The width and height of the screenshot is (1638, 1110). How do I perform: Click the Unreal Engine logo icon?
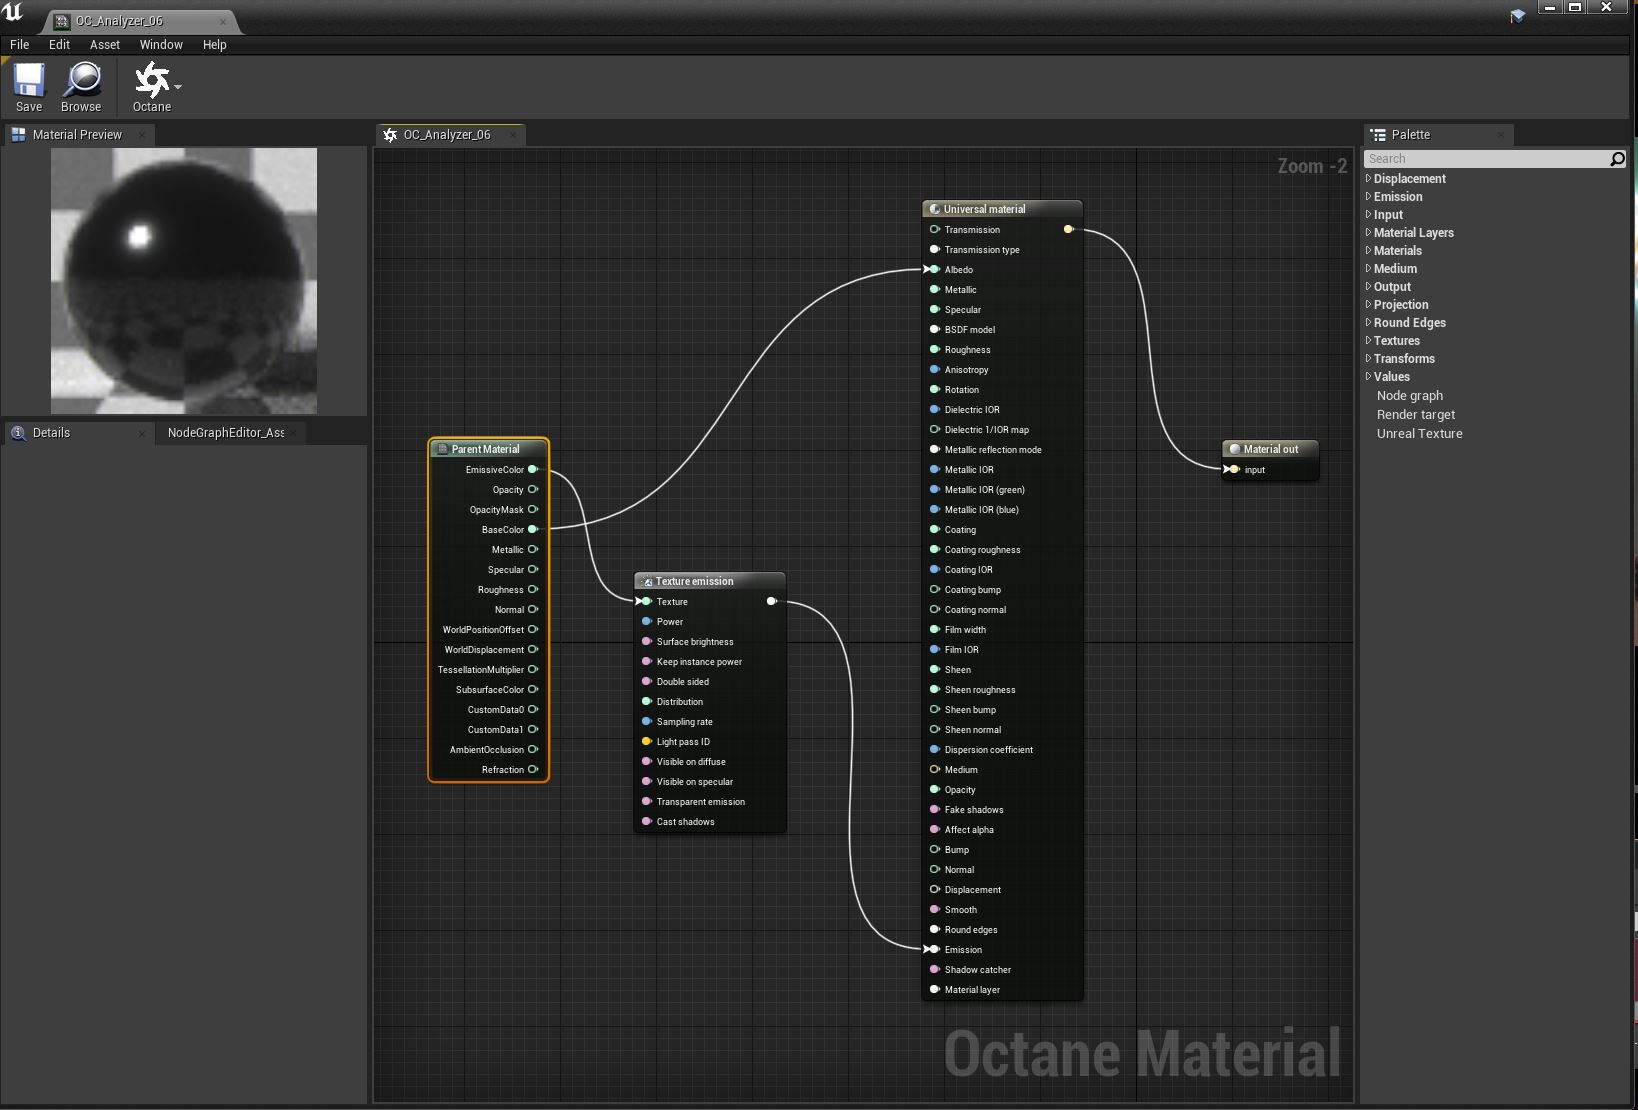[x=13, y=12]
